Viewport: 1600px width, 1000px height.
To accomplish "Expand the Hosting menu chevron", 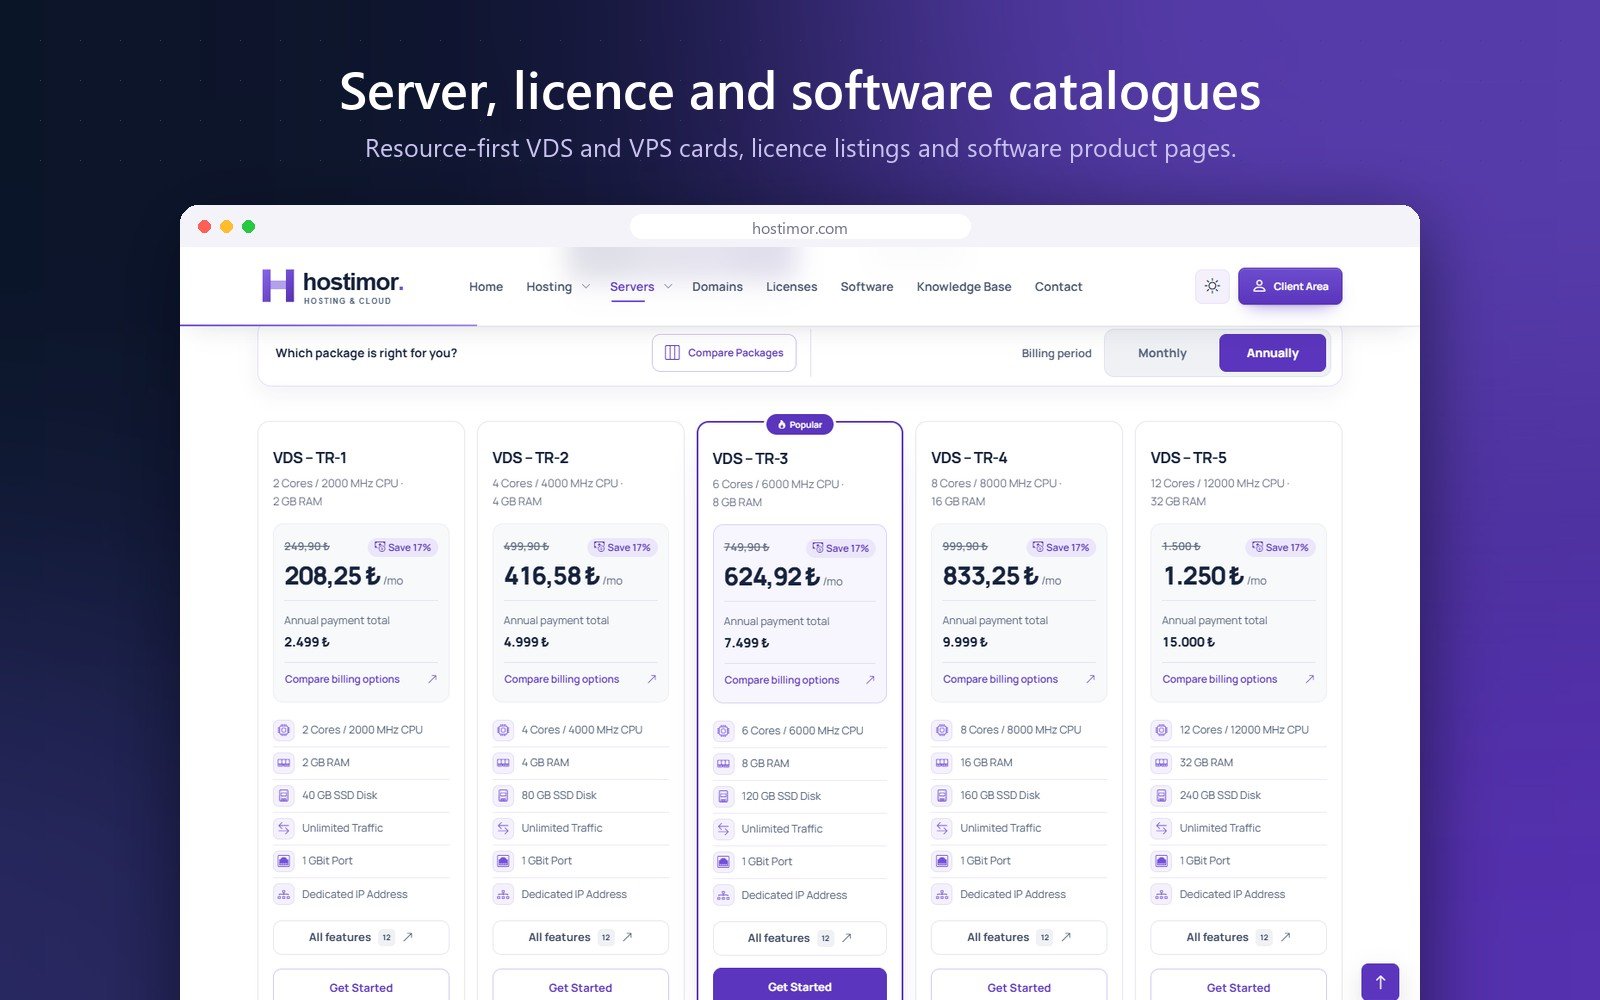I will (586, 287).
